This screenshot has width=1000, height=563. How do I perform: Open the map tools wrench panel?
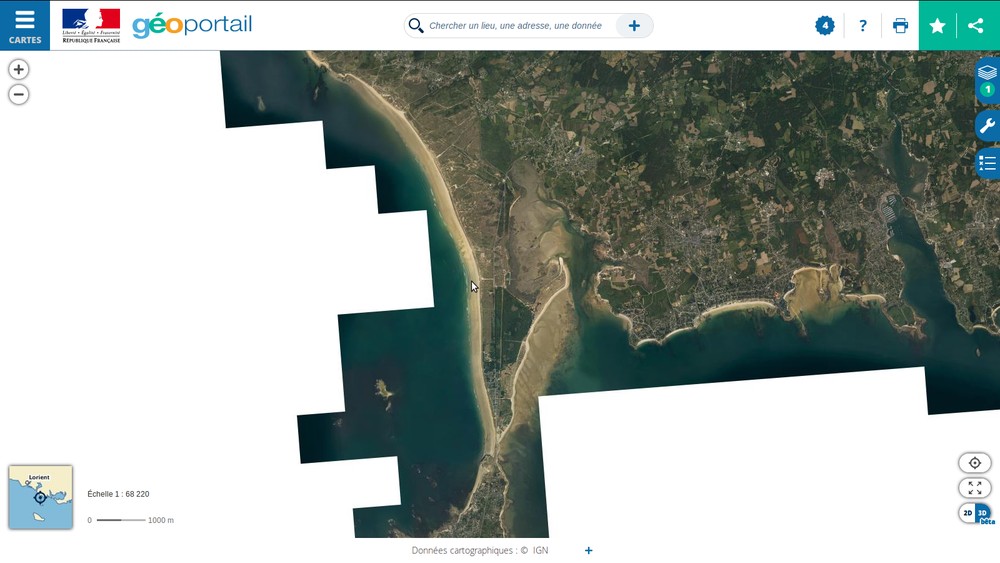pos(987,126)
